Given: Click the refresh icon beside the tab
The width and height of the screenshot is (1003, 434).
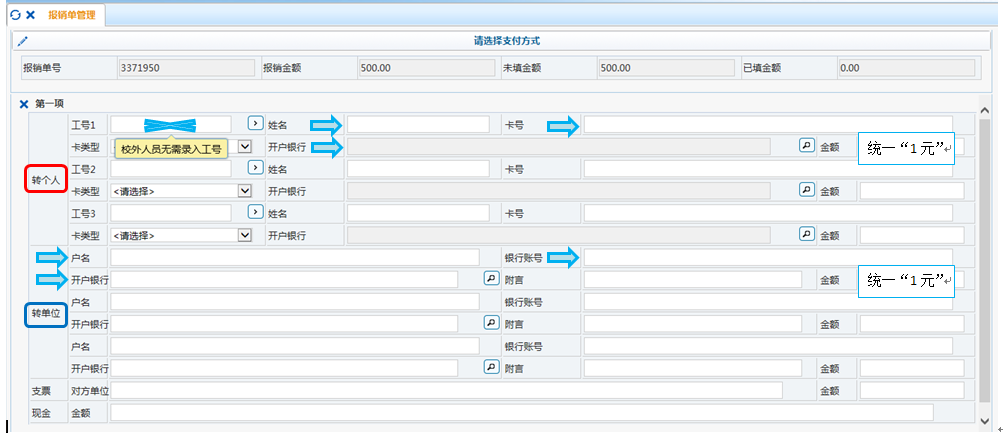Looking at the screenshot, I should (14, 15).
